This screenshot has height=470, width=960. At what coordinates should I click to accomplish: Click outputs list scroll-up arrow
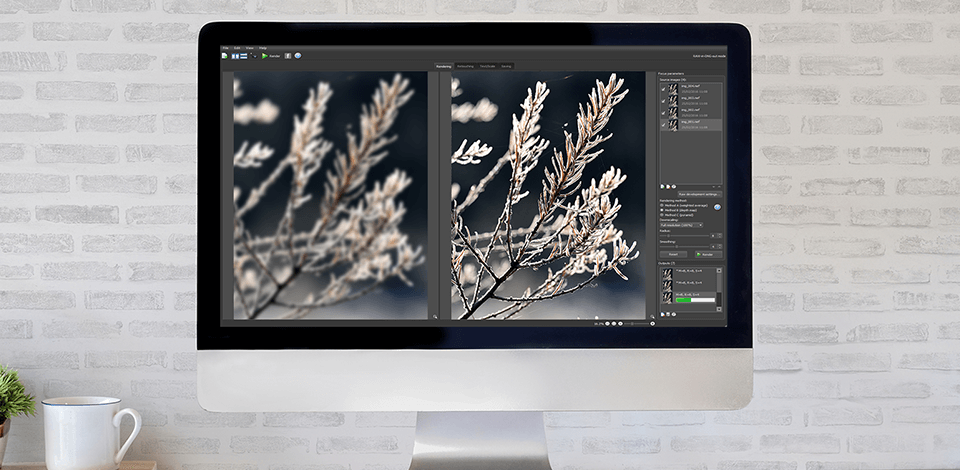click(719, 270)
